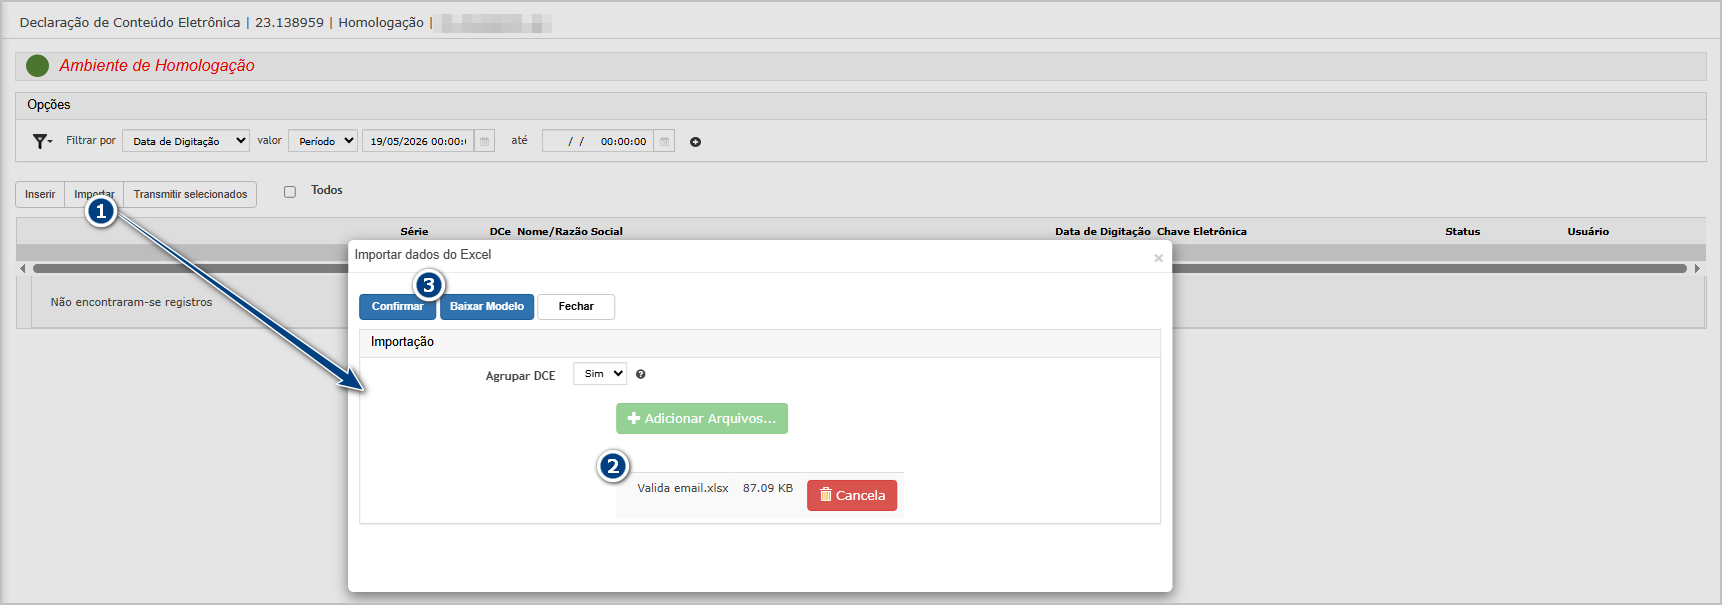Click the horizontal table scrollbar

point(860,268)
